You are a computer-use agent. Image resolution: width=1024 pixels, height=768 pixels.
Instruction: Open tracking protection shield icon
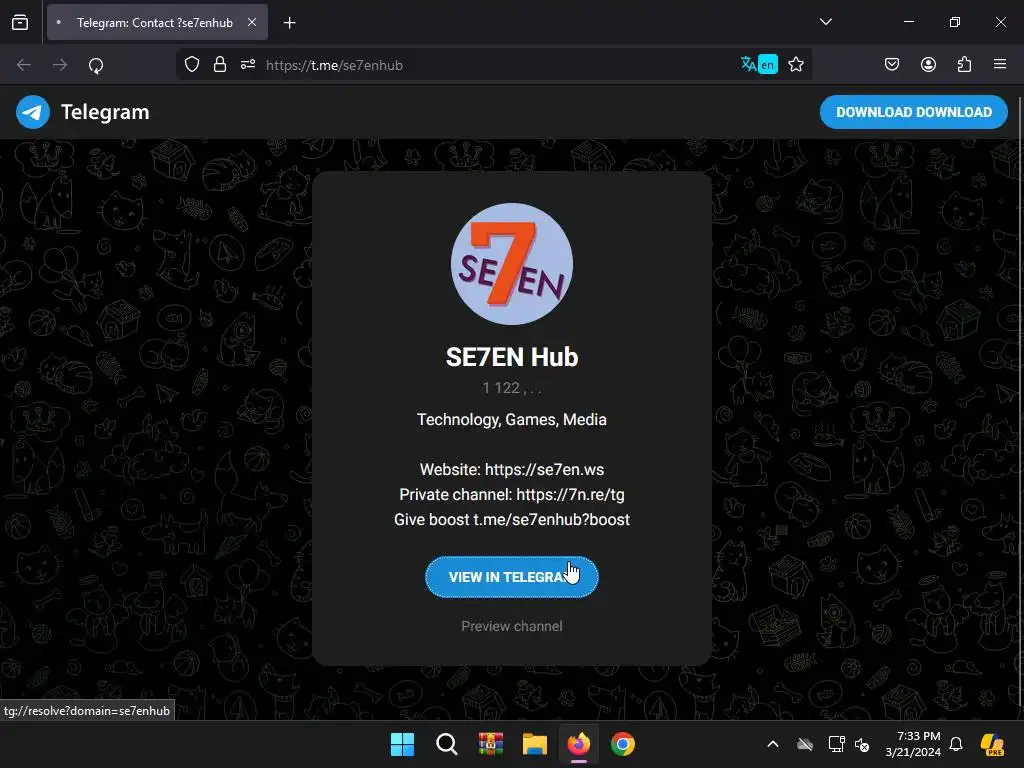[192, 65]
